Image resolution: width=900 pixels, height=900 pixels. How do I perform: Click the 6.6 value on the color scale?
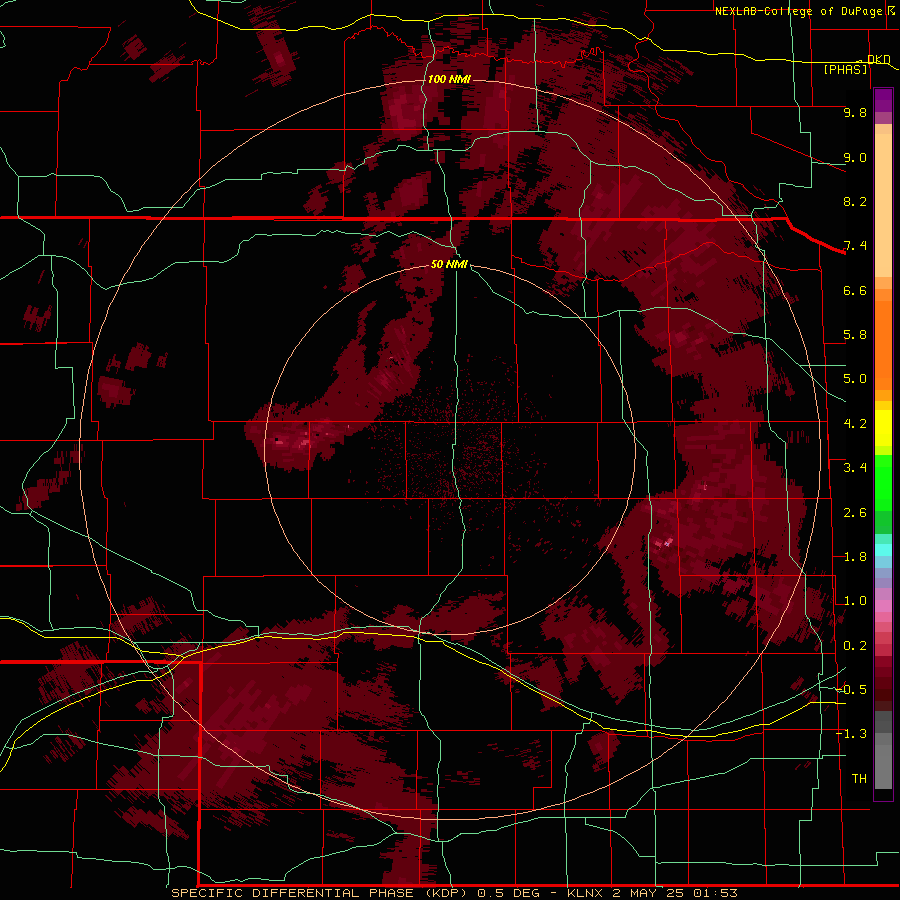click(855, 290)
